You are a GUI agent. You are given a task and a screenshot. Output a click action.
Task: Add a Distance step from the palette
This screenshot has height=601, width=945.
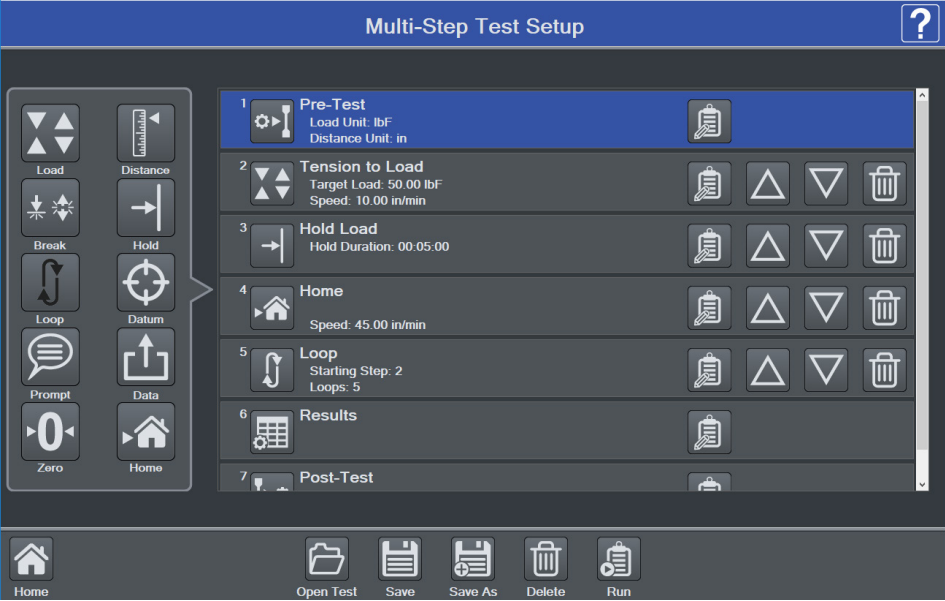(146, 133)
